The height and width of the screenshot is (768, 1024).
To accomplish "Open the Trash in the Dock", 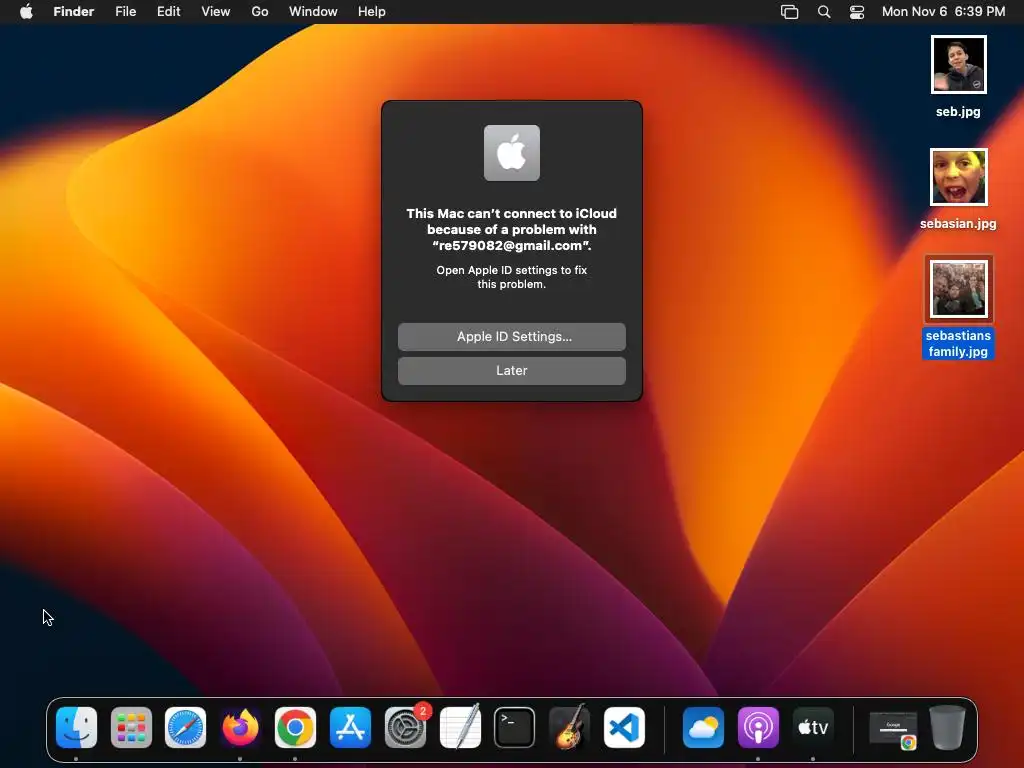I will click(948, 728).
